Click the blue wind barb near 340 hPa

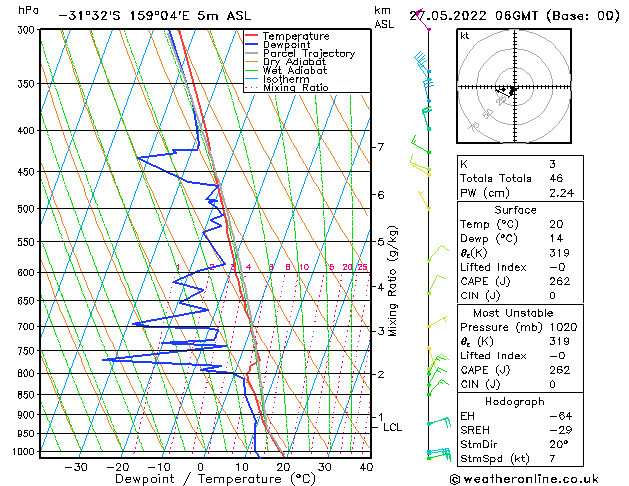(x=422, y=63)
